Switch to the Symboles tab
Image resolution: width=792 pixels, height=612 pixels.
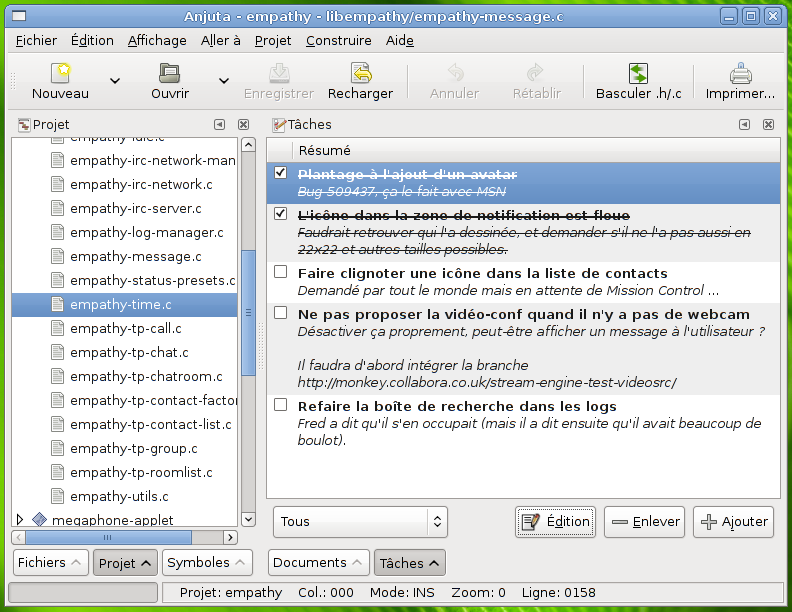pyautogui.click(x=205, y=563)
